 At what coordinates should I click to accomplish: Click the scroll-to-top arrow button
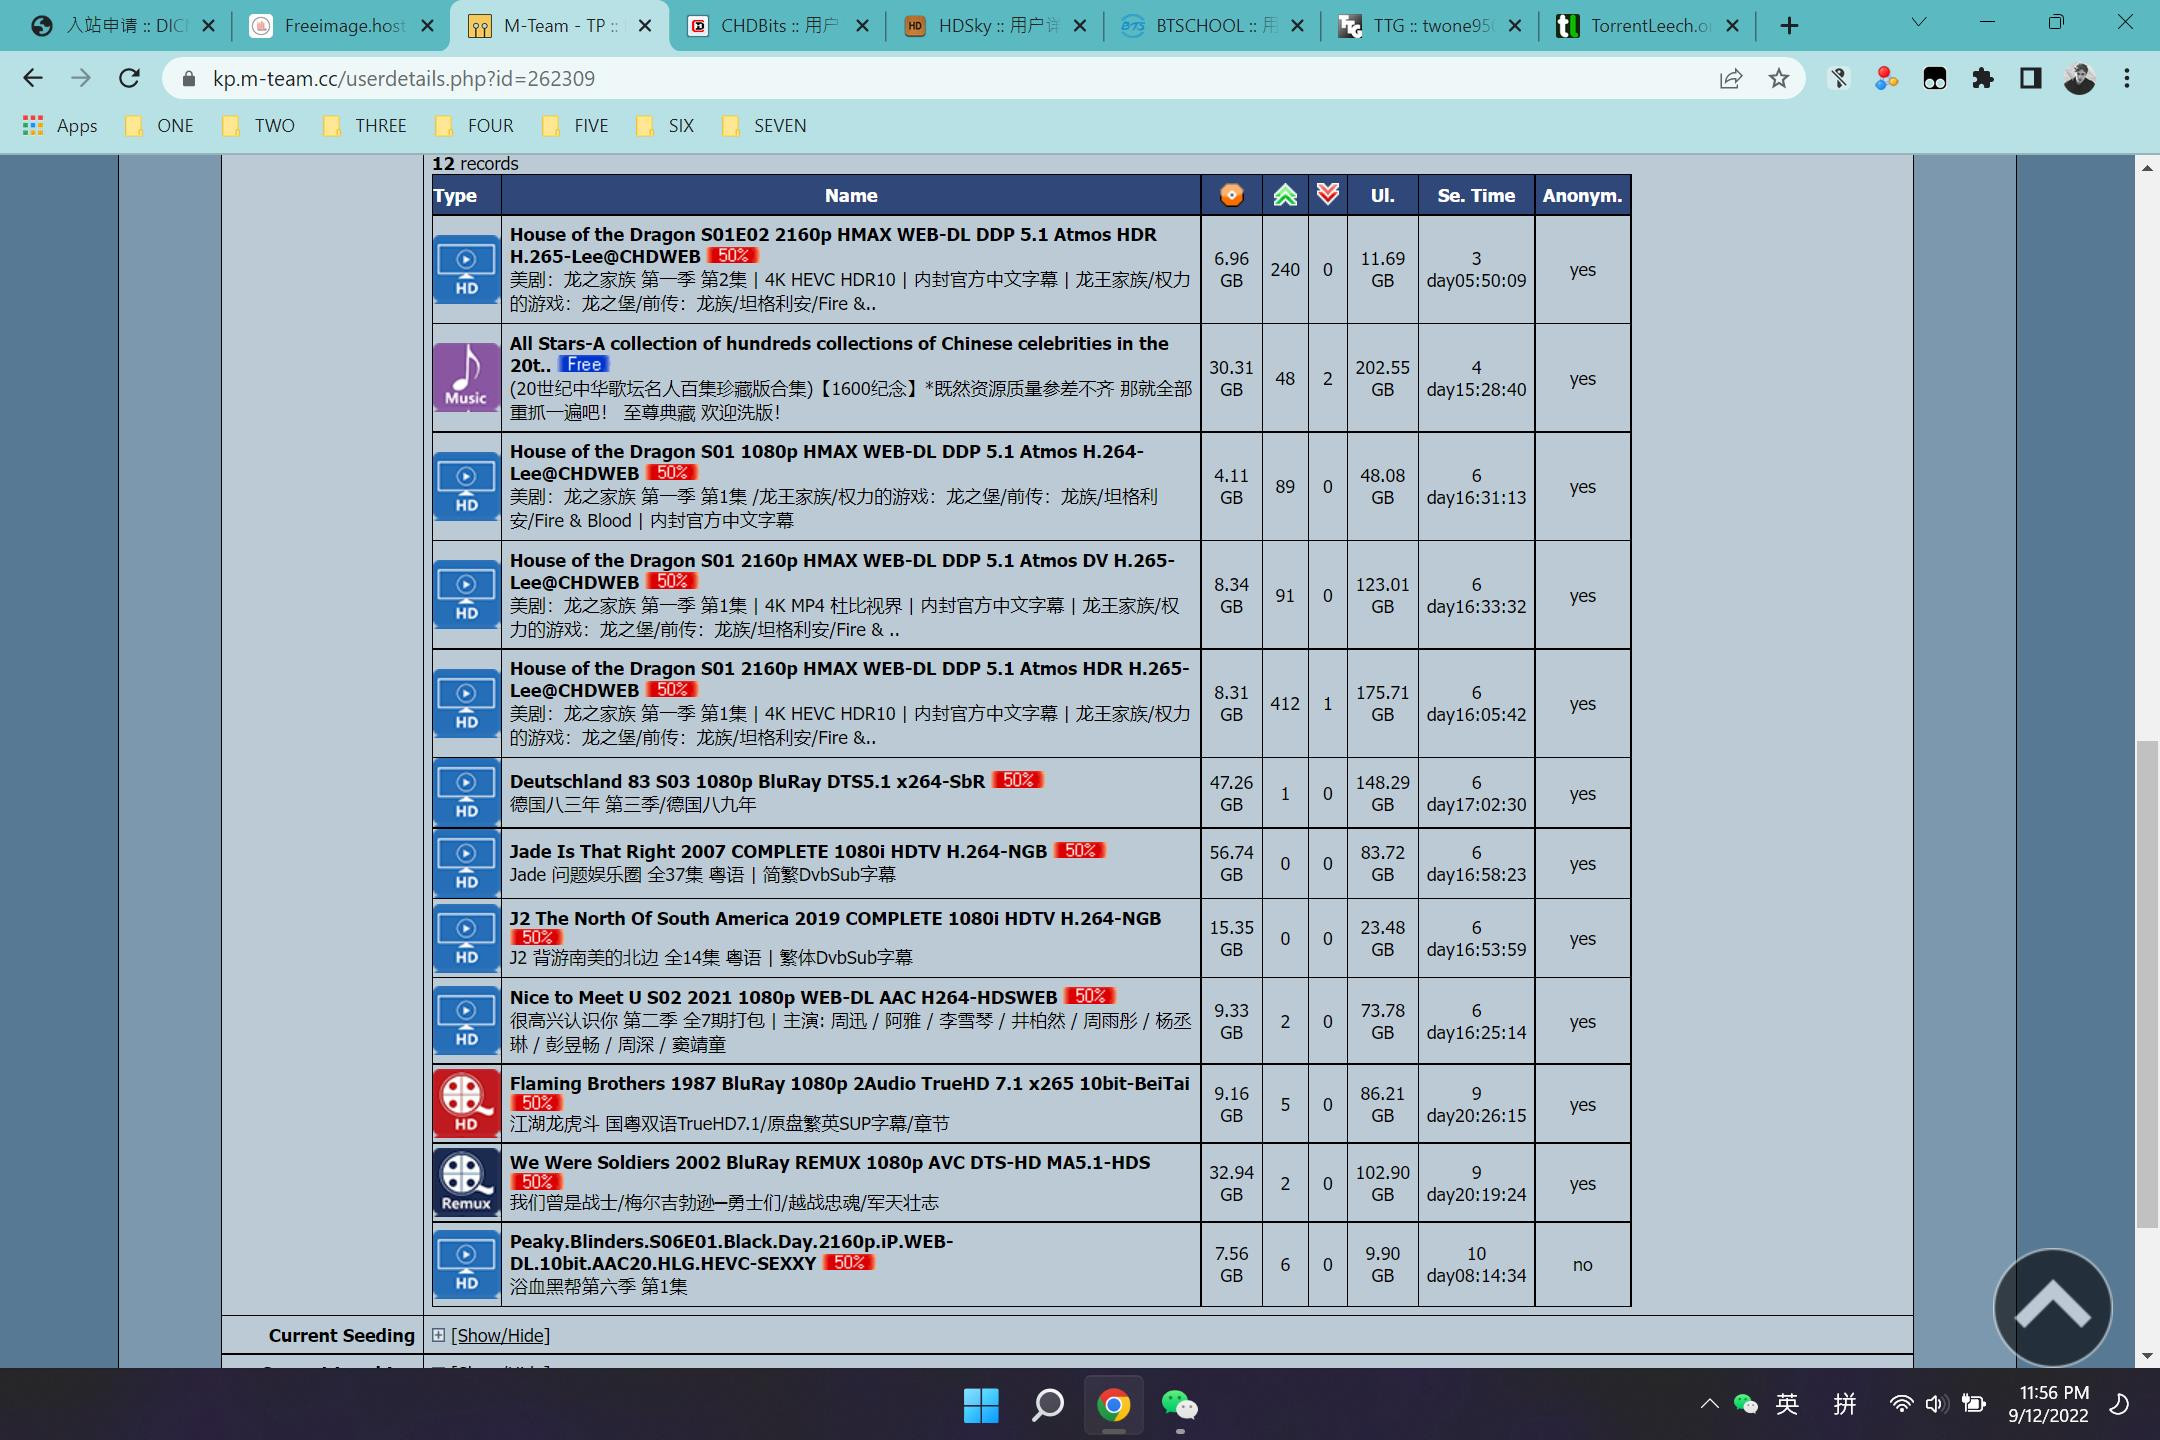pos(2052,1307)
